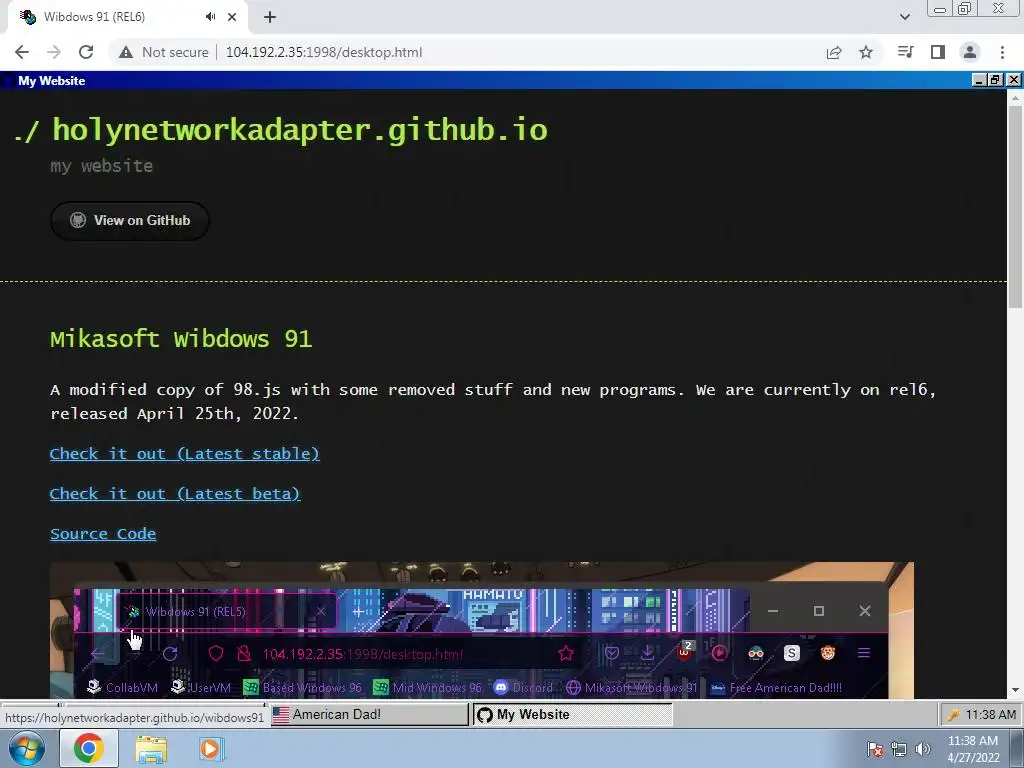
Task: Click the scrollbar up arrow
Action: click(1015, 97)
